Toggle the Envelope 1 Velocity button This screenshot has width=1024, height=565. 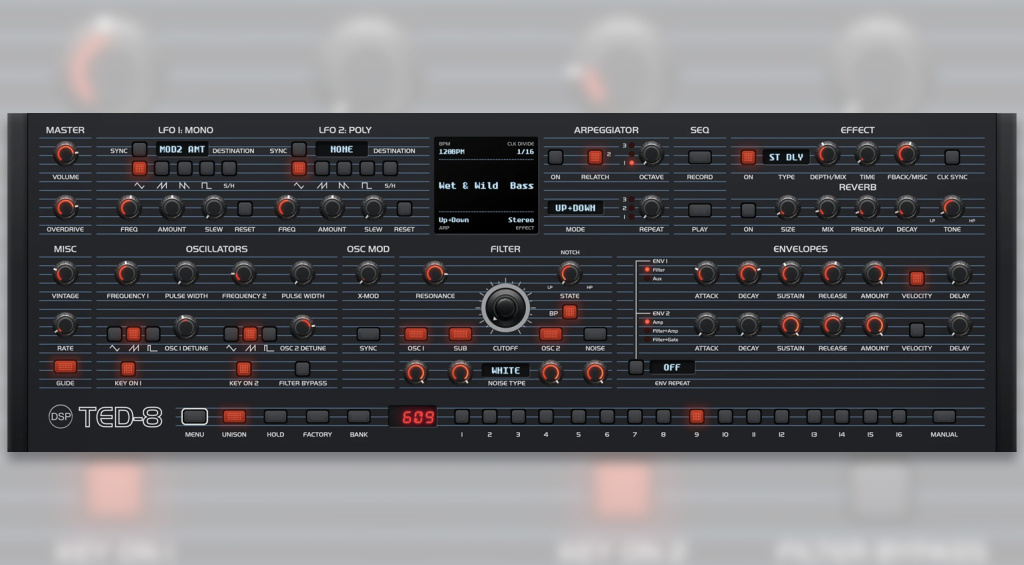(917, 278)
